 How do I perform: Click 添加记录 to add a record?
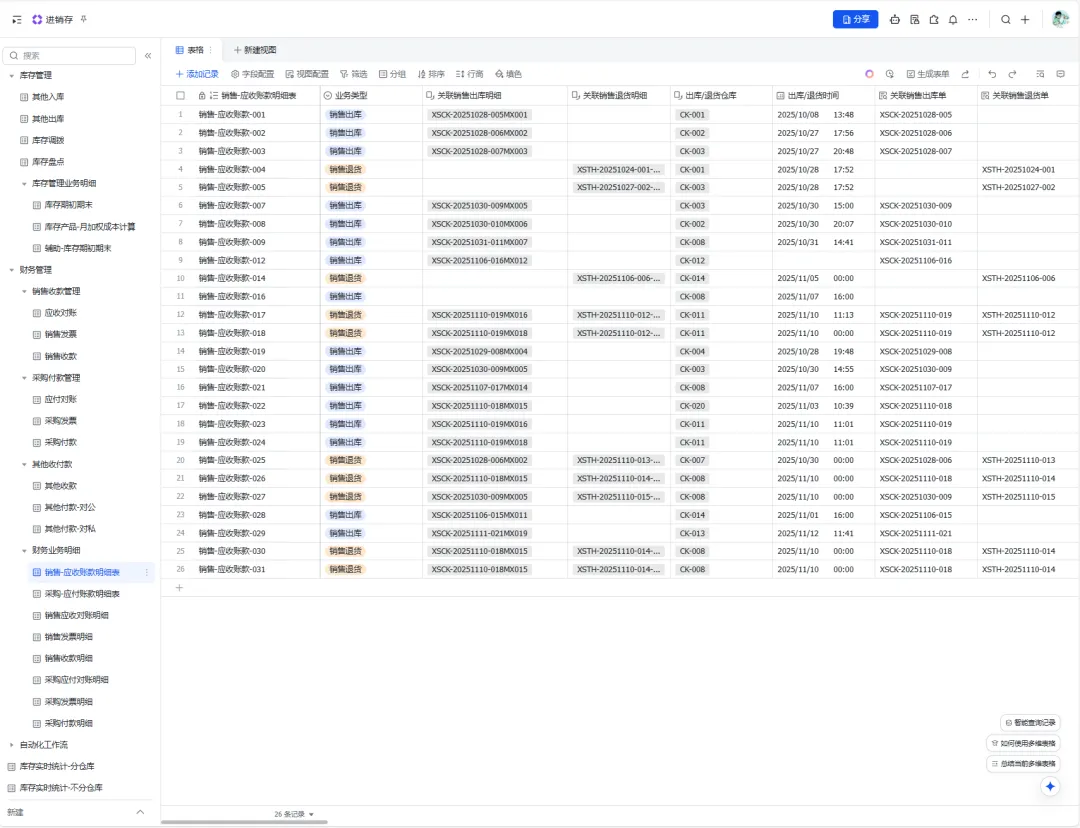click(197, 74)
